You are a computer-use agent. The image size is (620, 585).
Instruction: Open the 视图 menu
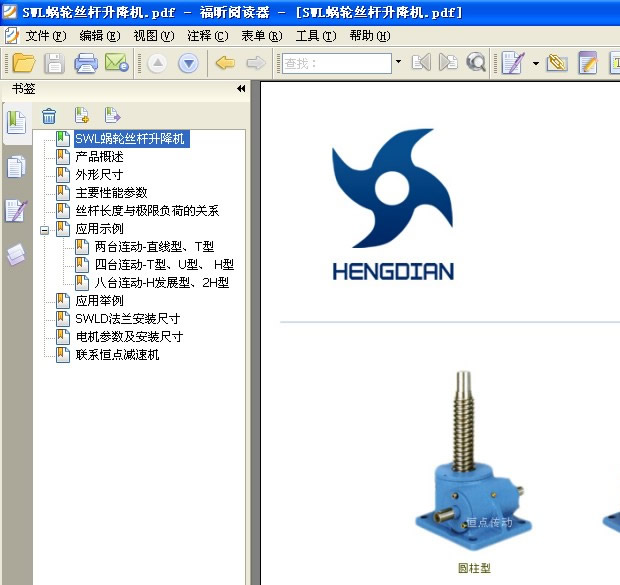[x=153, y=35]
